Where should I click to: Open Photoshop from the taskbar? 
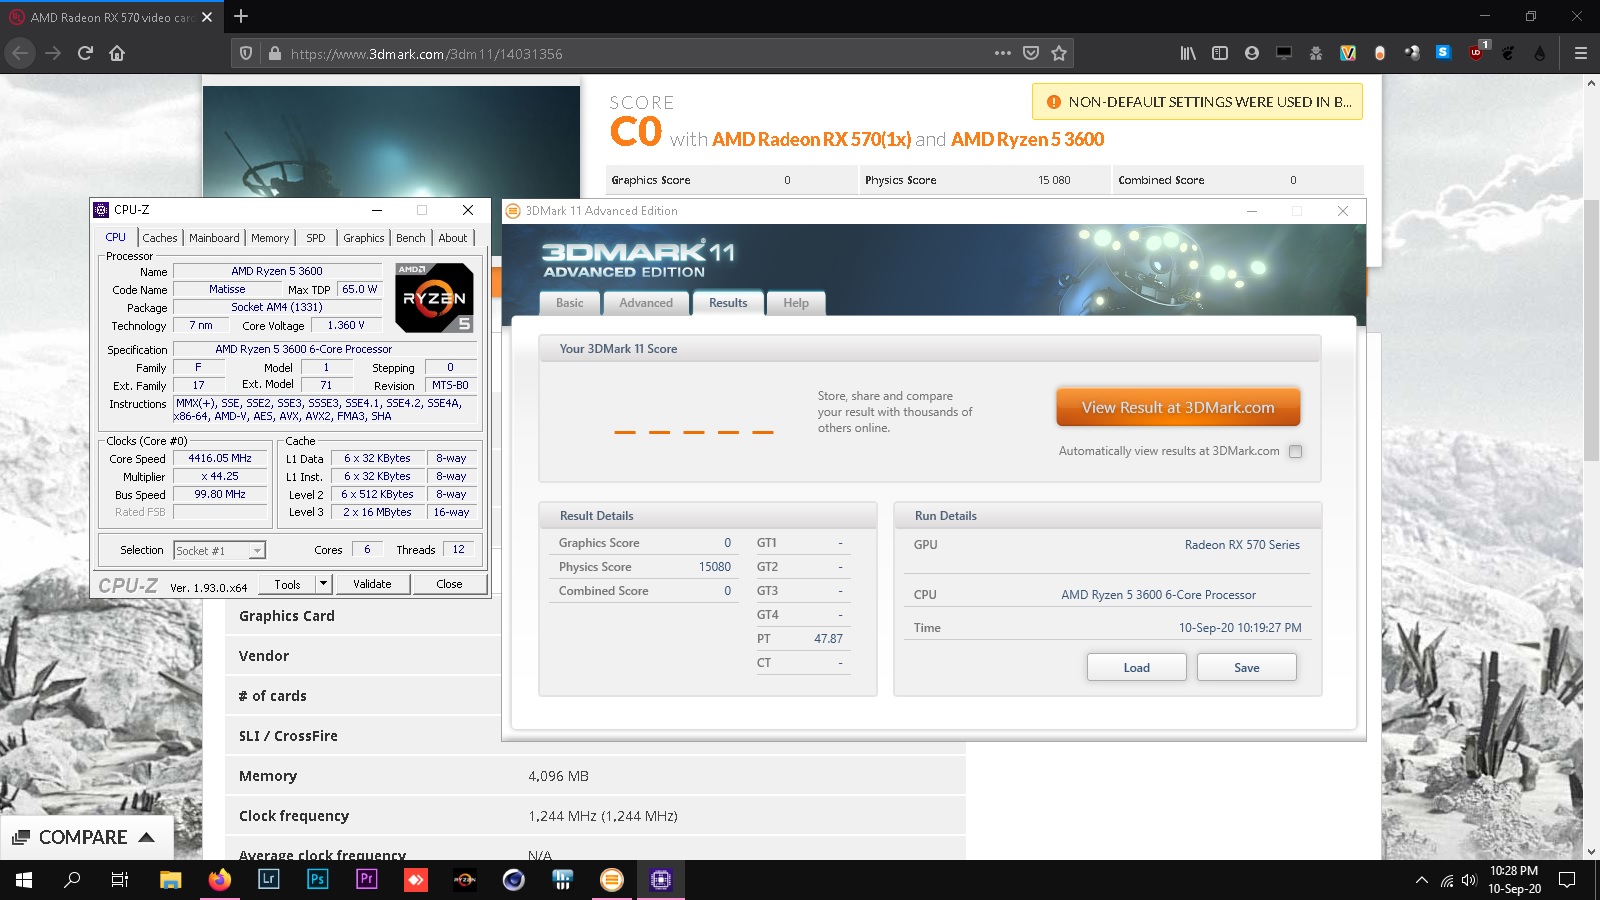(317, 880)
